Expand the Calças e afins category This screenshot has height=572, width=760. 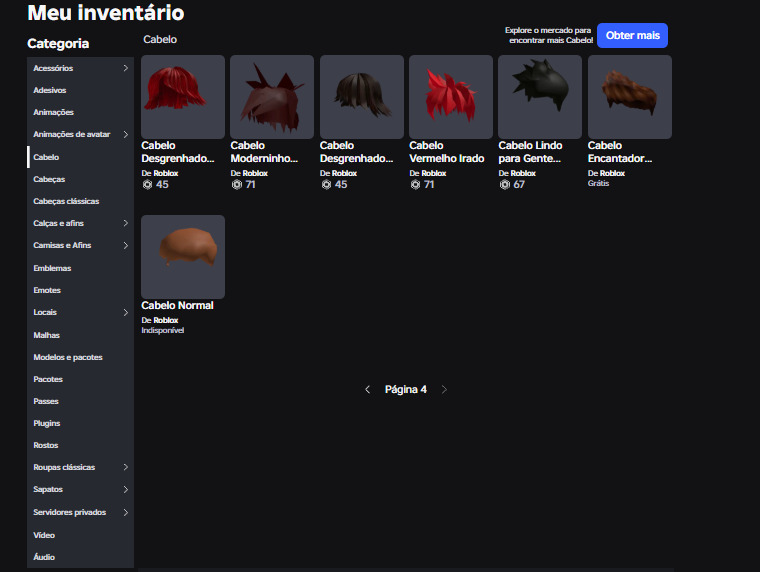point(125,223)
